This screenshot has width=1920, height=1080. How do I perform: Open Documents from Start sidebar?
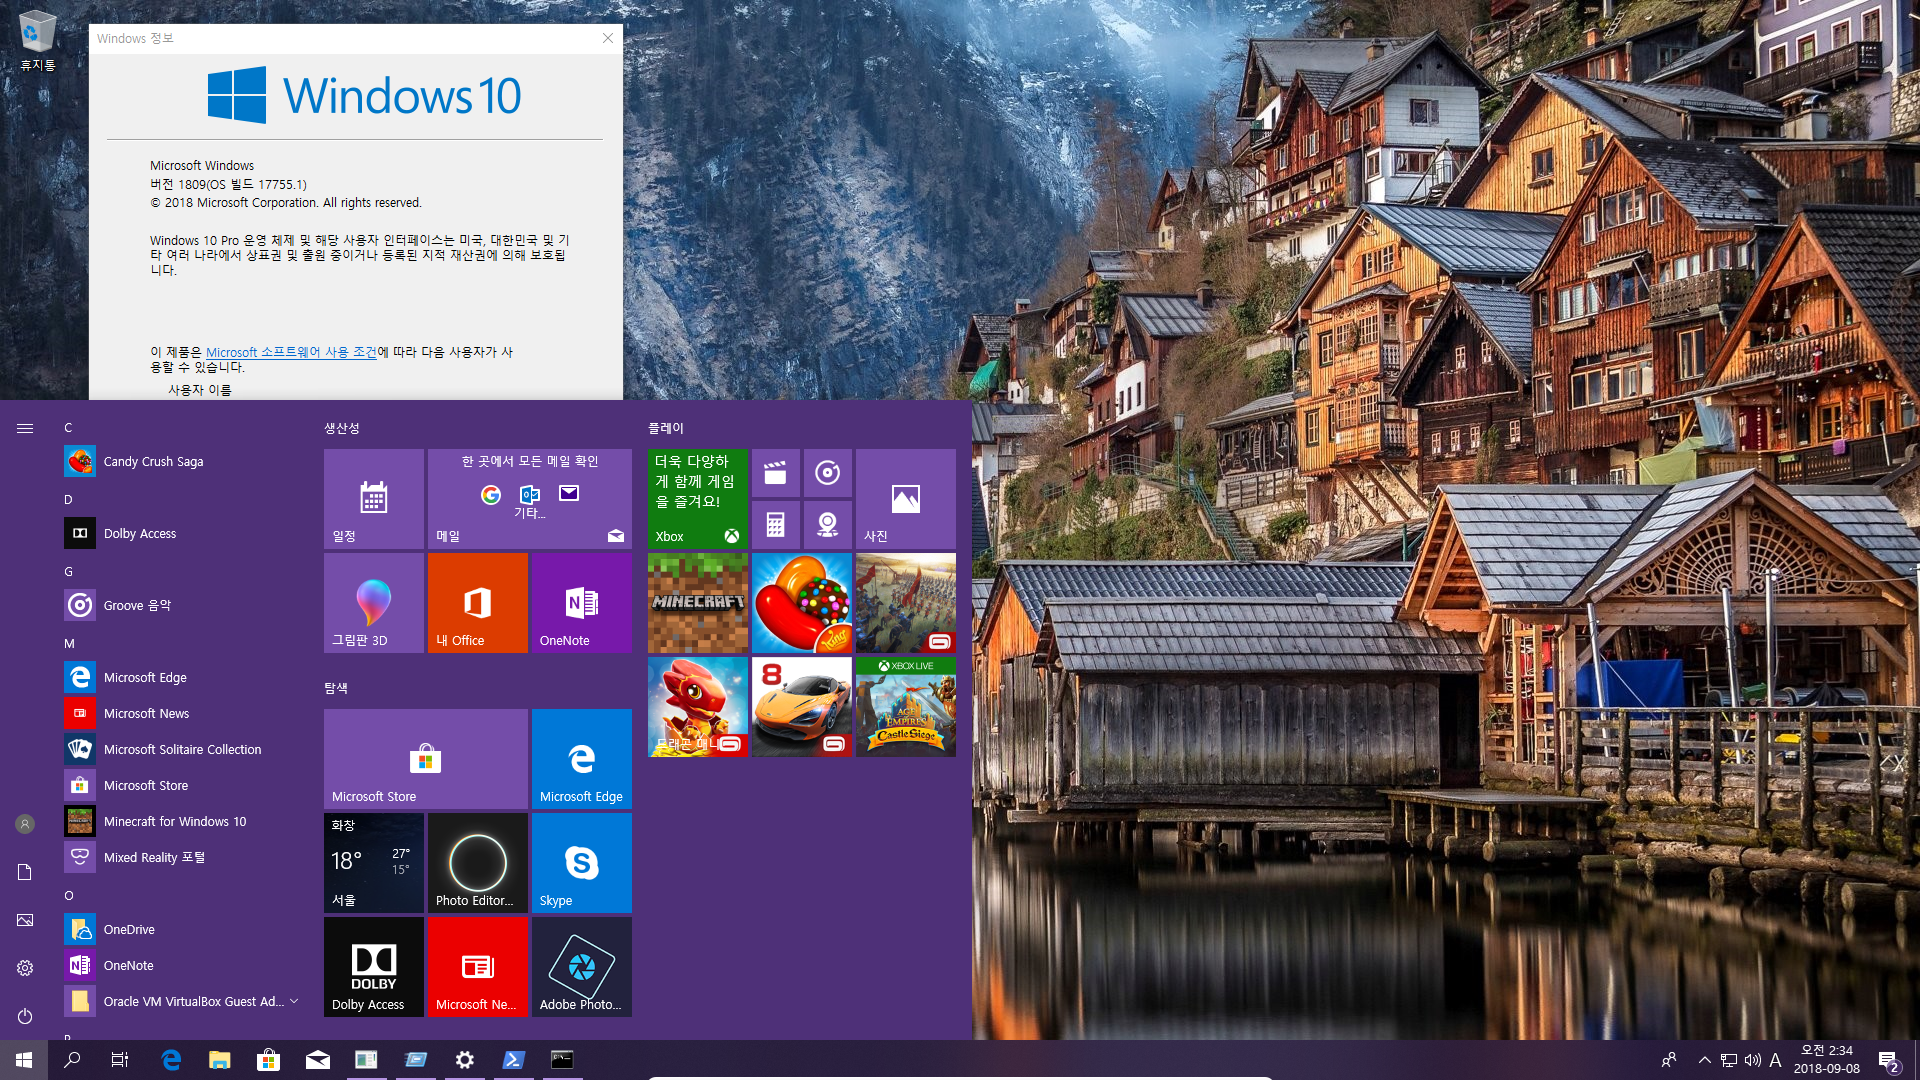(25, 872)
